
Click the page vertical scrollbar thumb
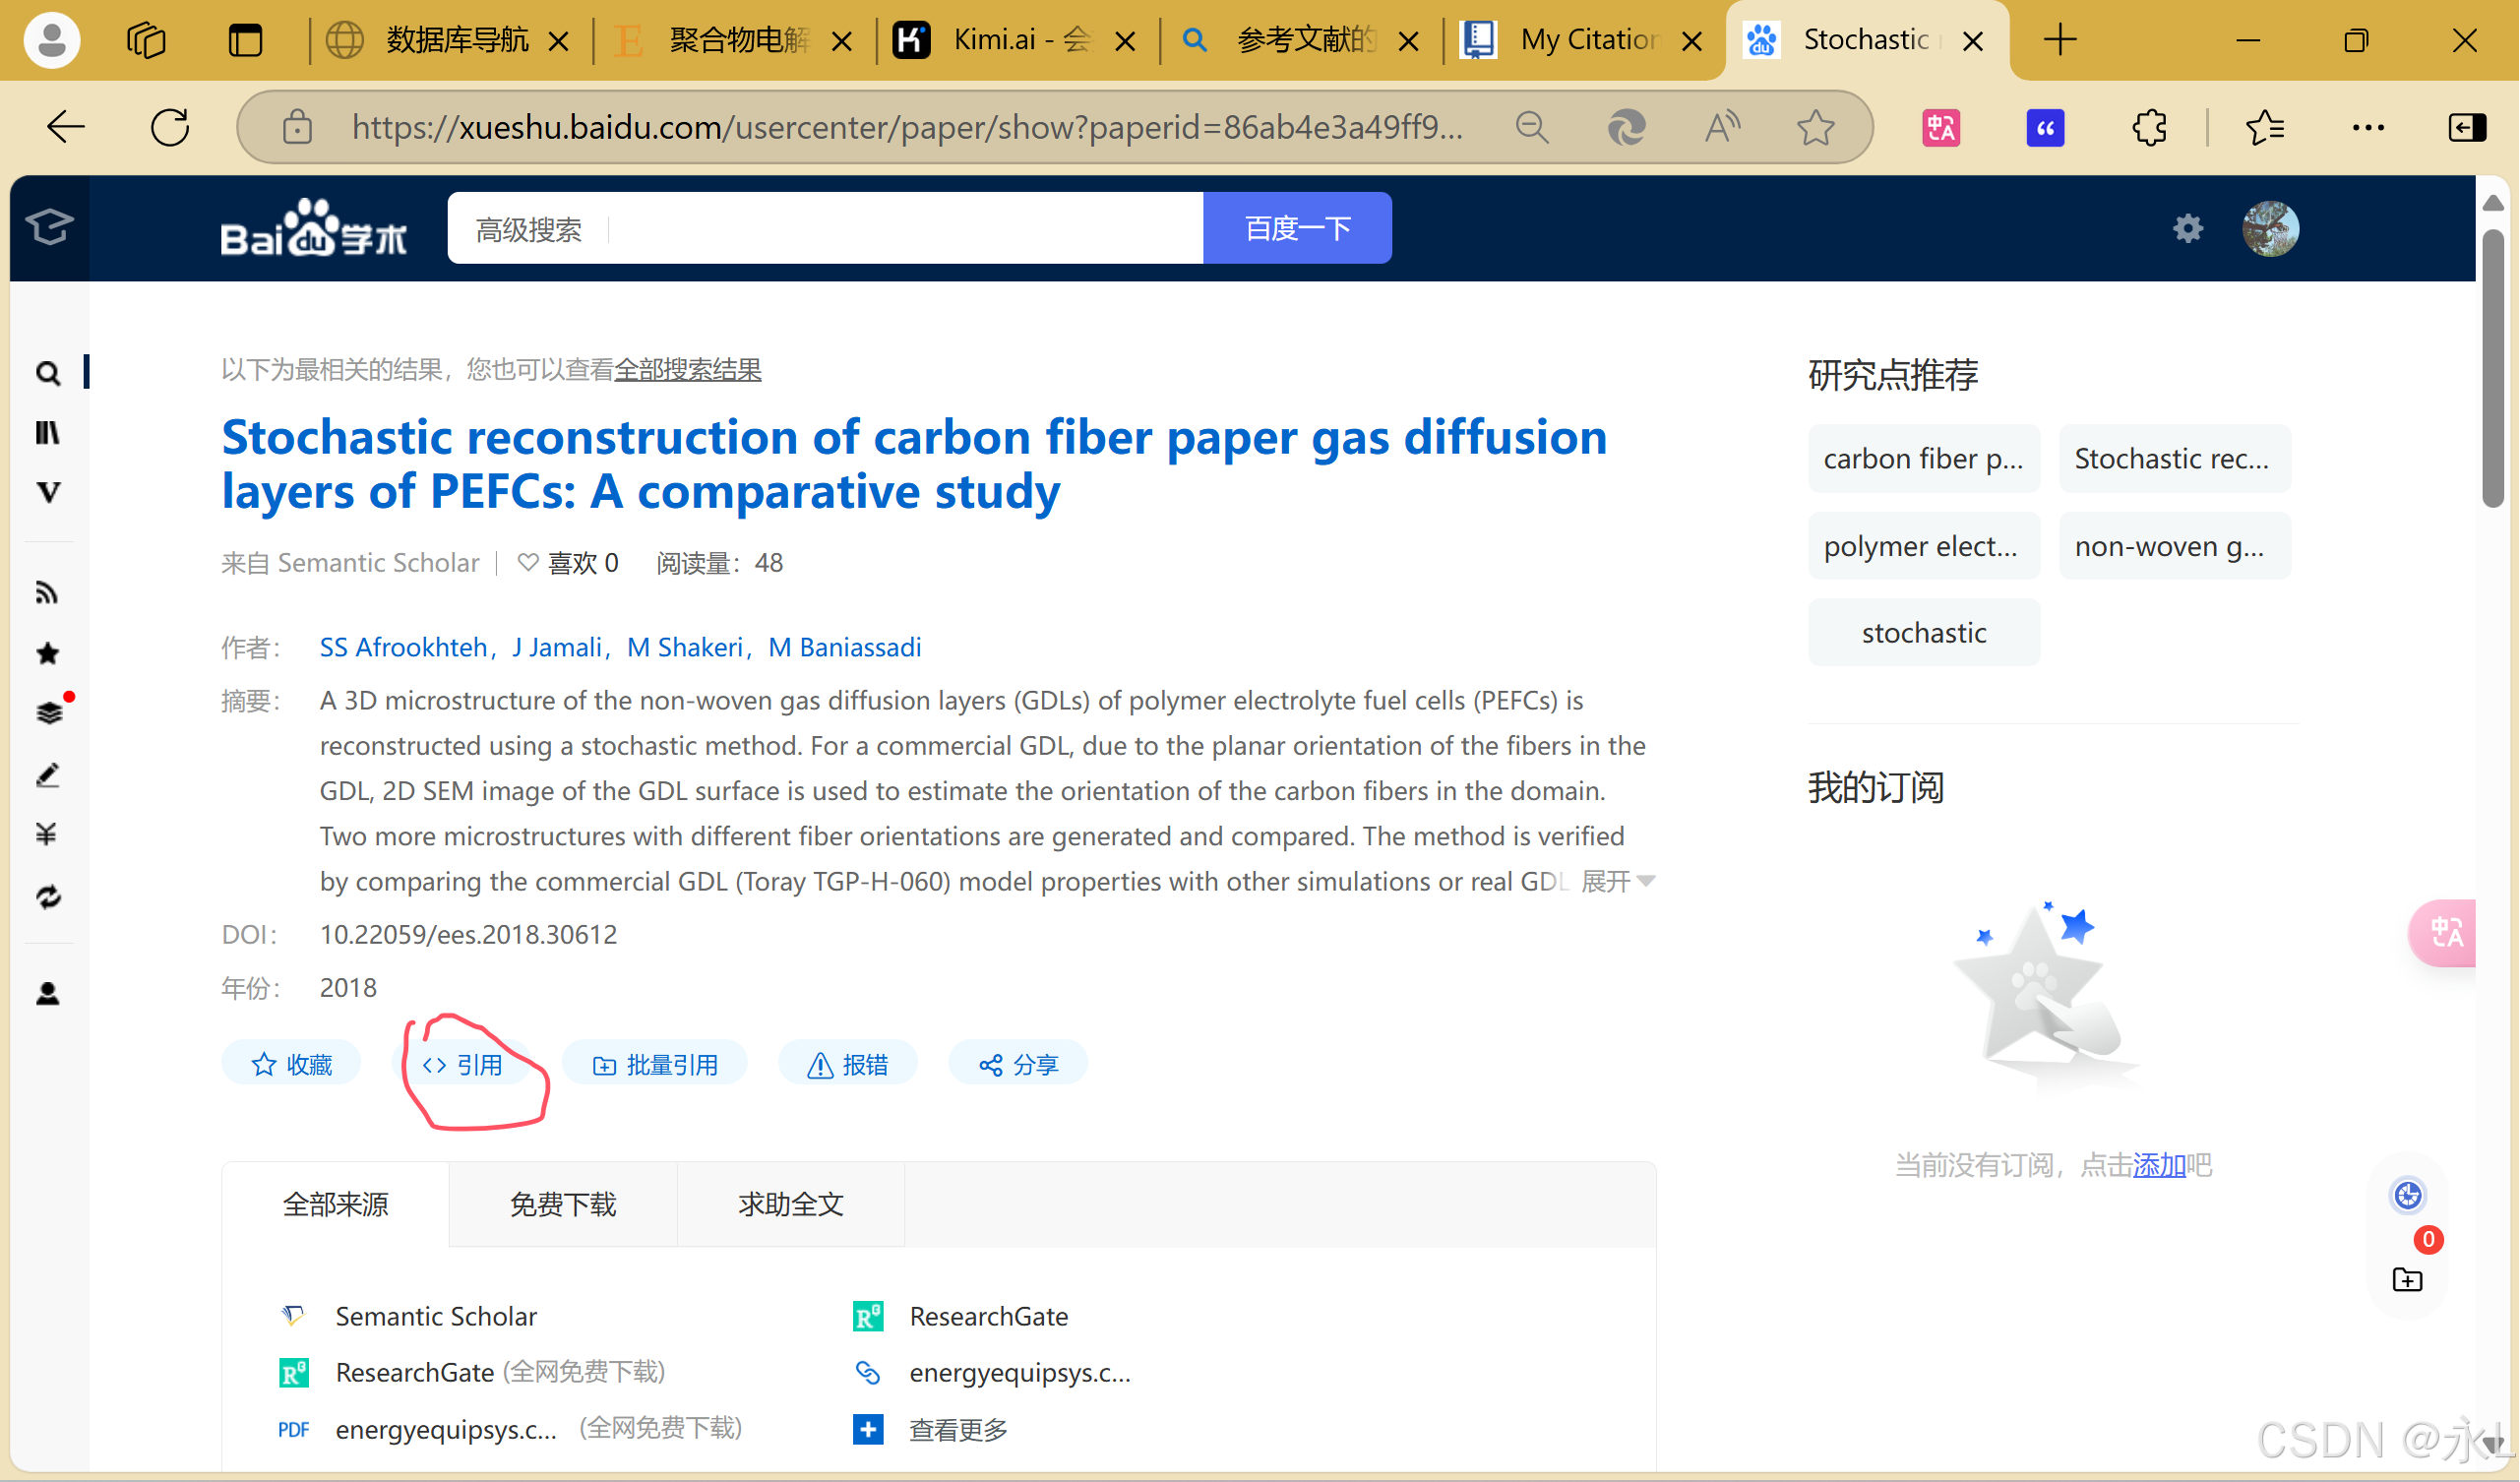point(2492,370)
